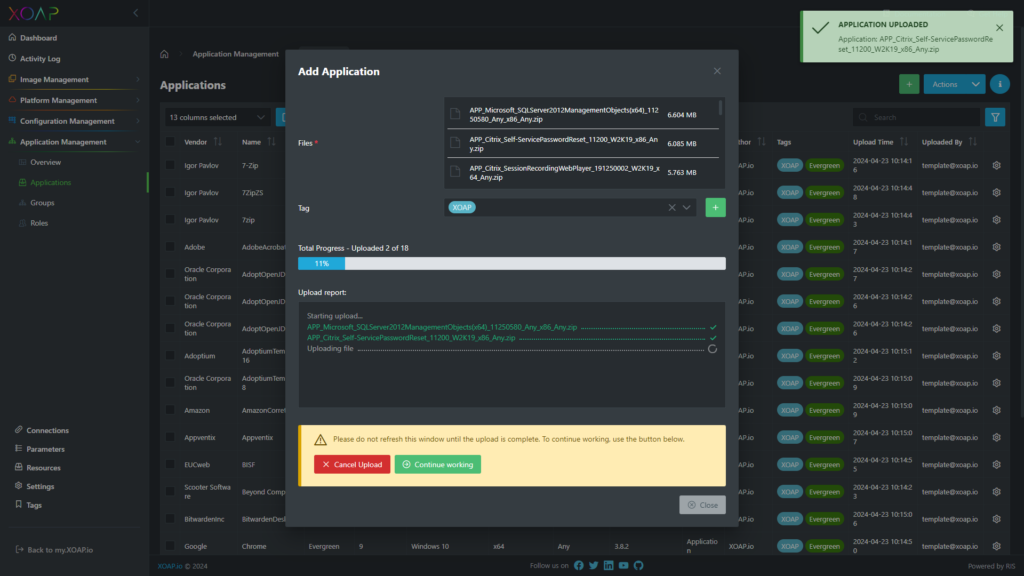Screen dimensions: 1024x576
Task: Dismiss the Application Uploaded notification
Action: (x=999, y=28)
